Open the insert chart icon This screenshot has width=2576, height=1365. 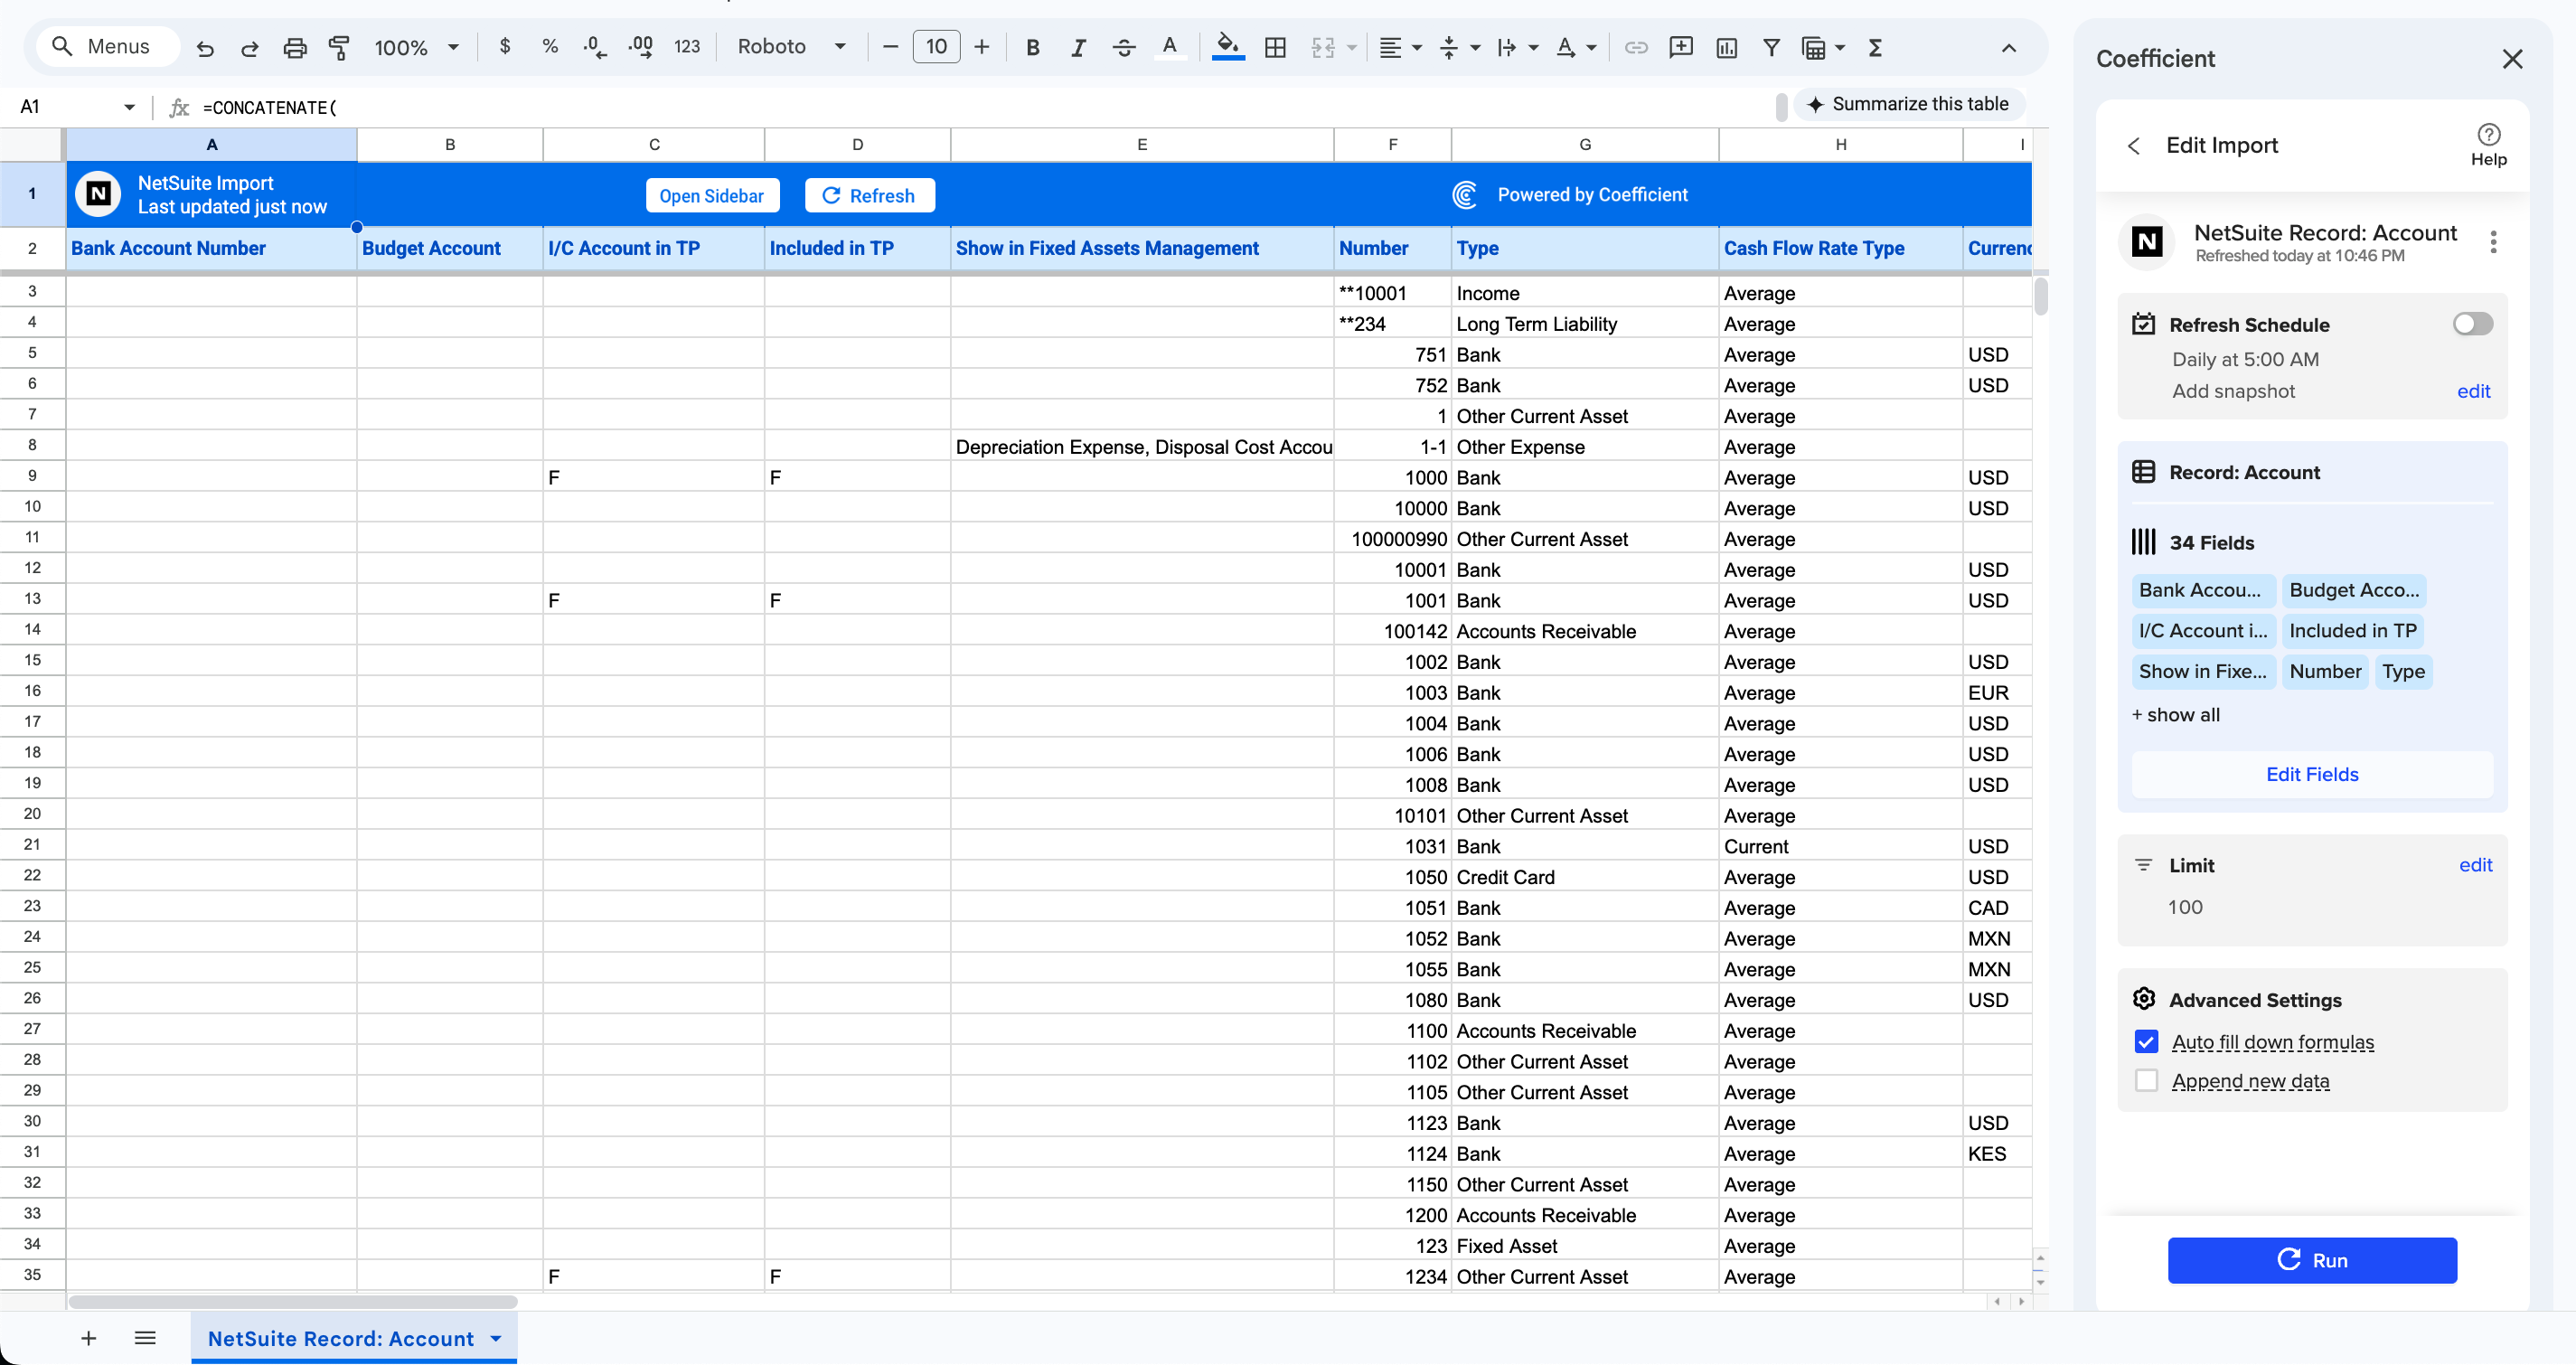tap(1727, 47)
